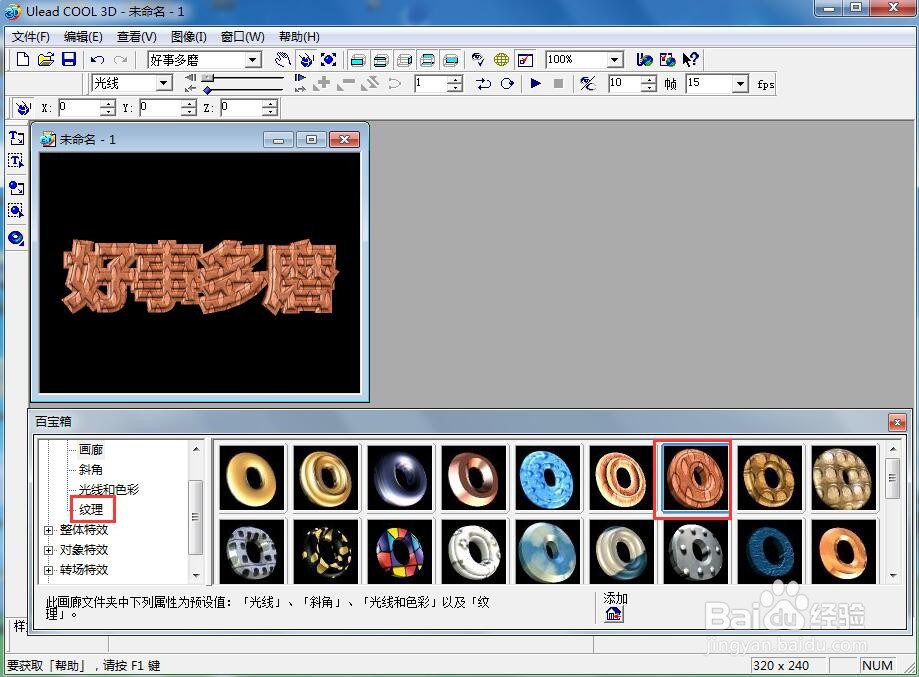Undo the last action
This screenshot has width=919, height=677.
tap(97, 60)
